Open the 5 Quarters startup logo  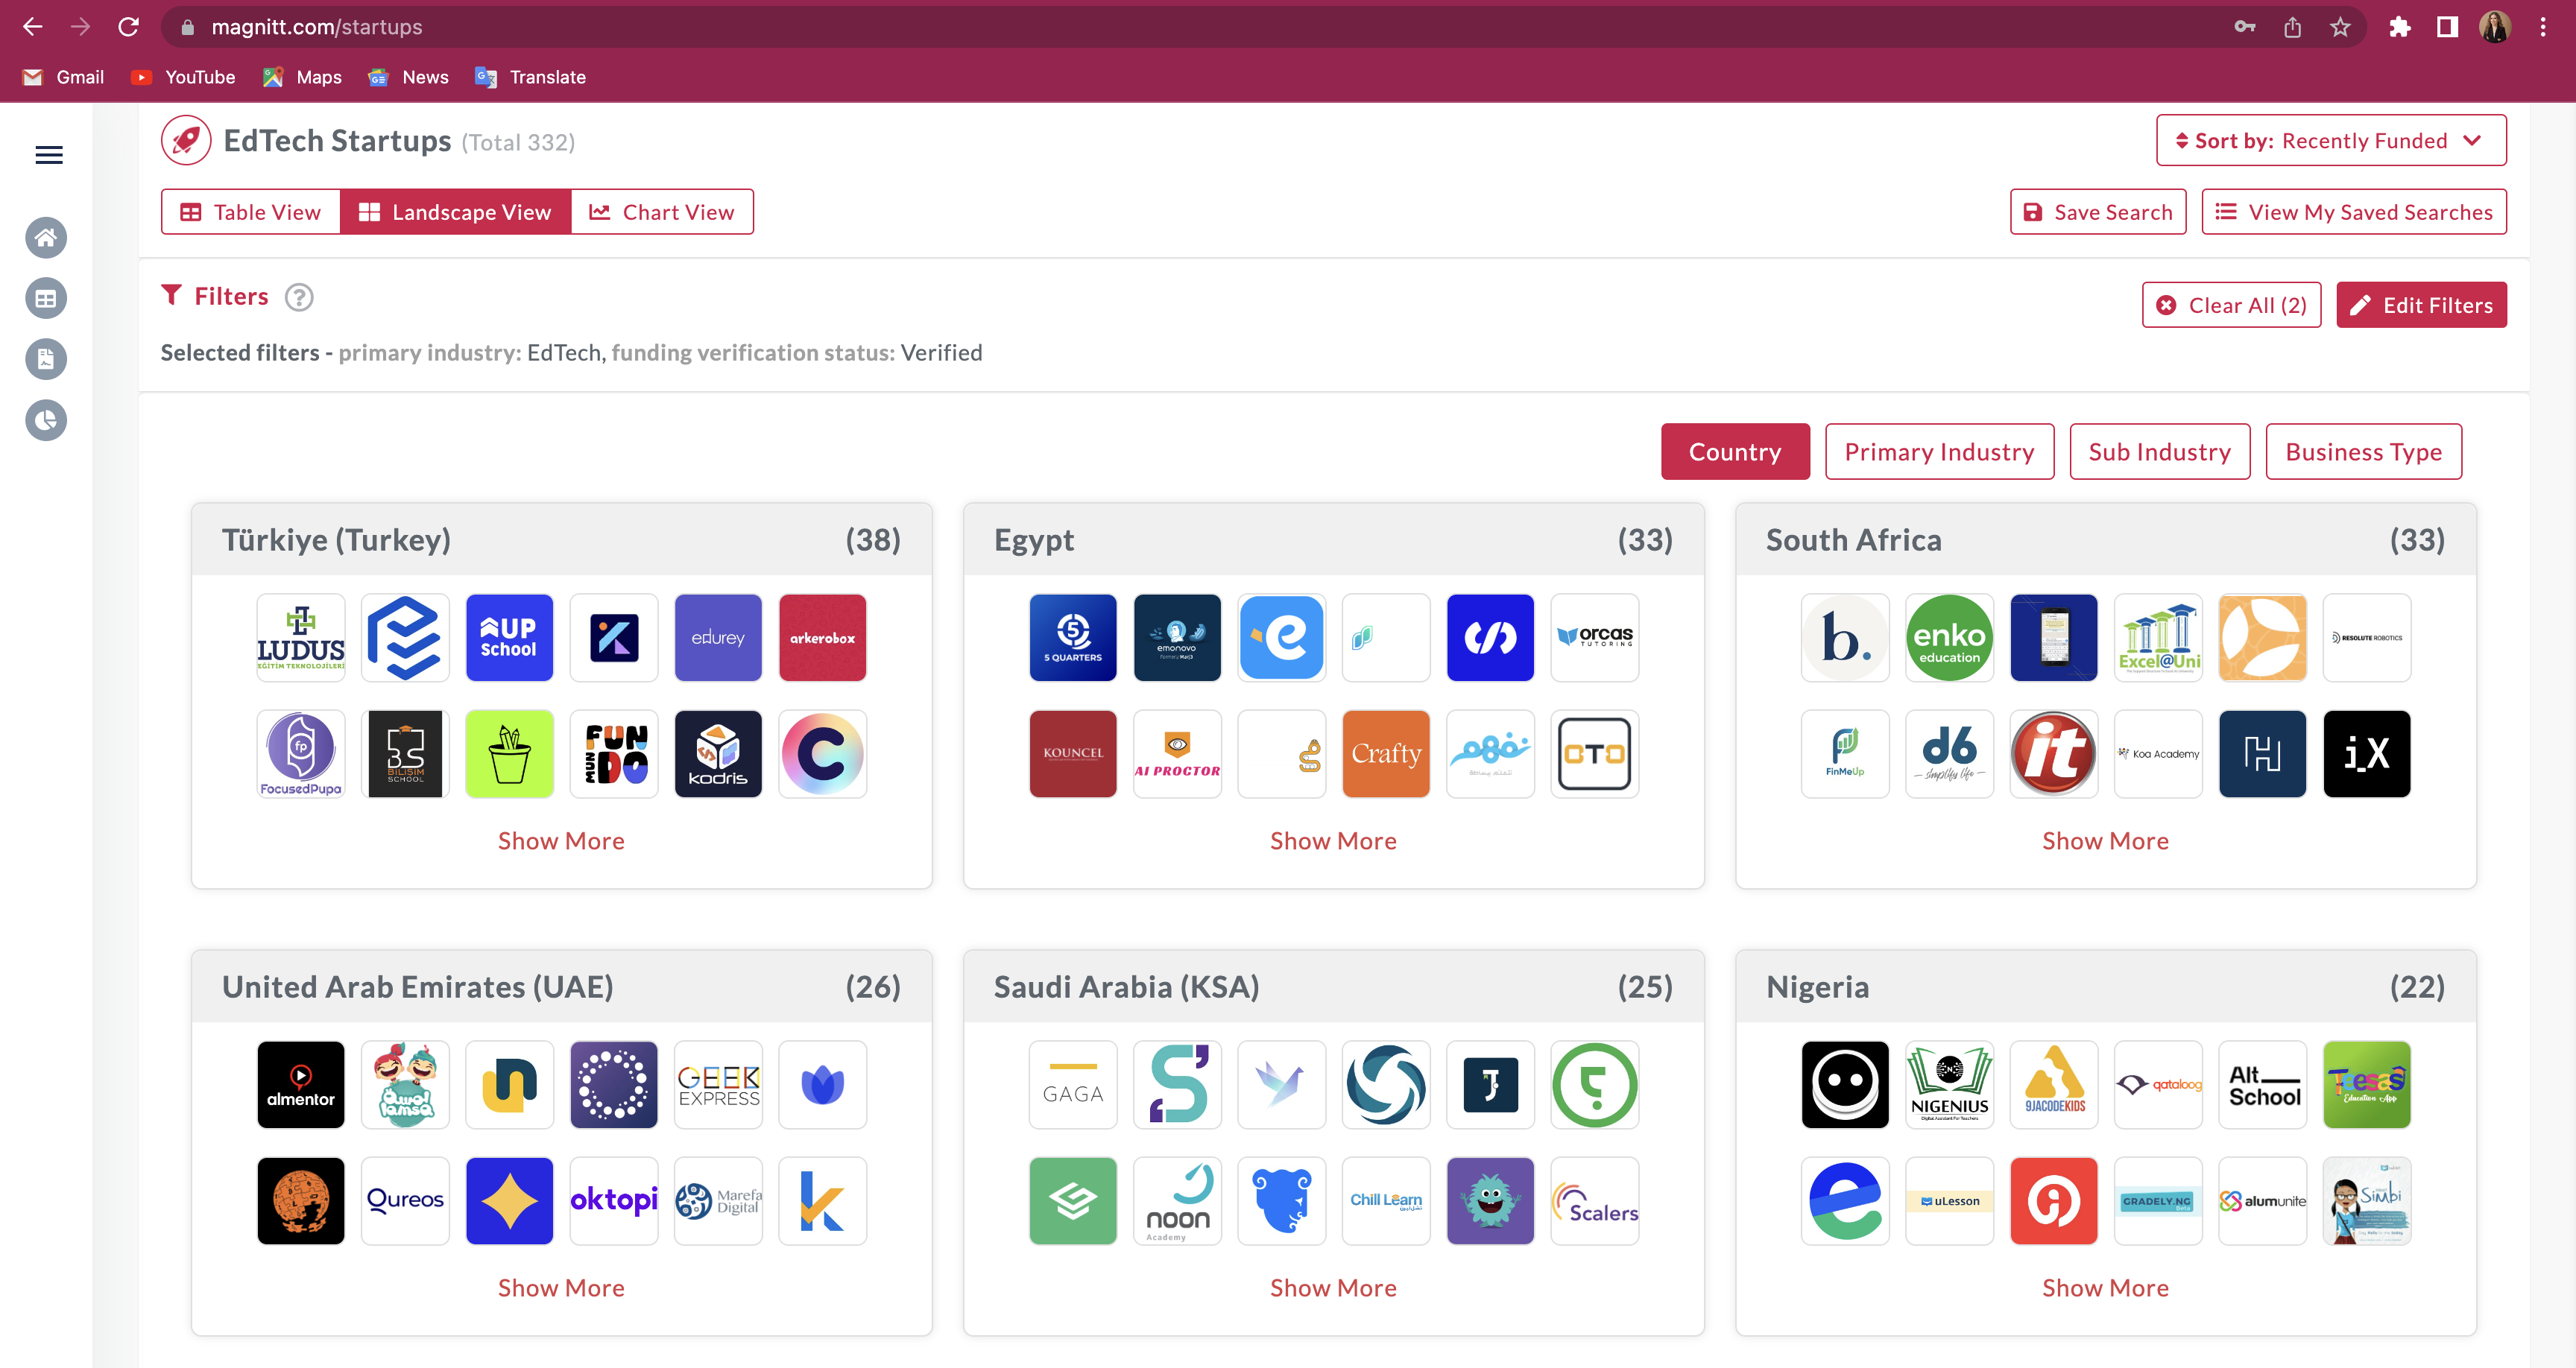[1073, 638]
